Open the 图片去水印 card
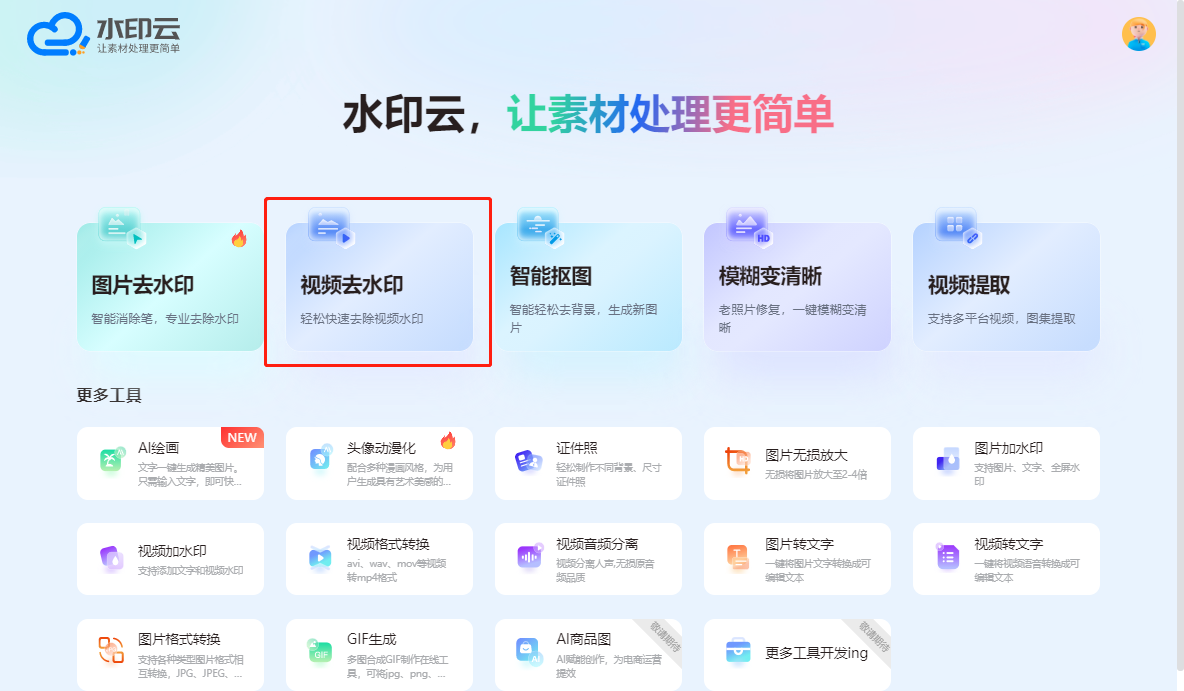Image resolution: width=1184 pixels, height=691 pixels. tap(170, 286)
